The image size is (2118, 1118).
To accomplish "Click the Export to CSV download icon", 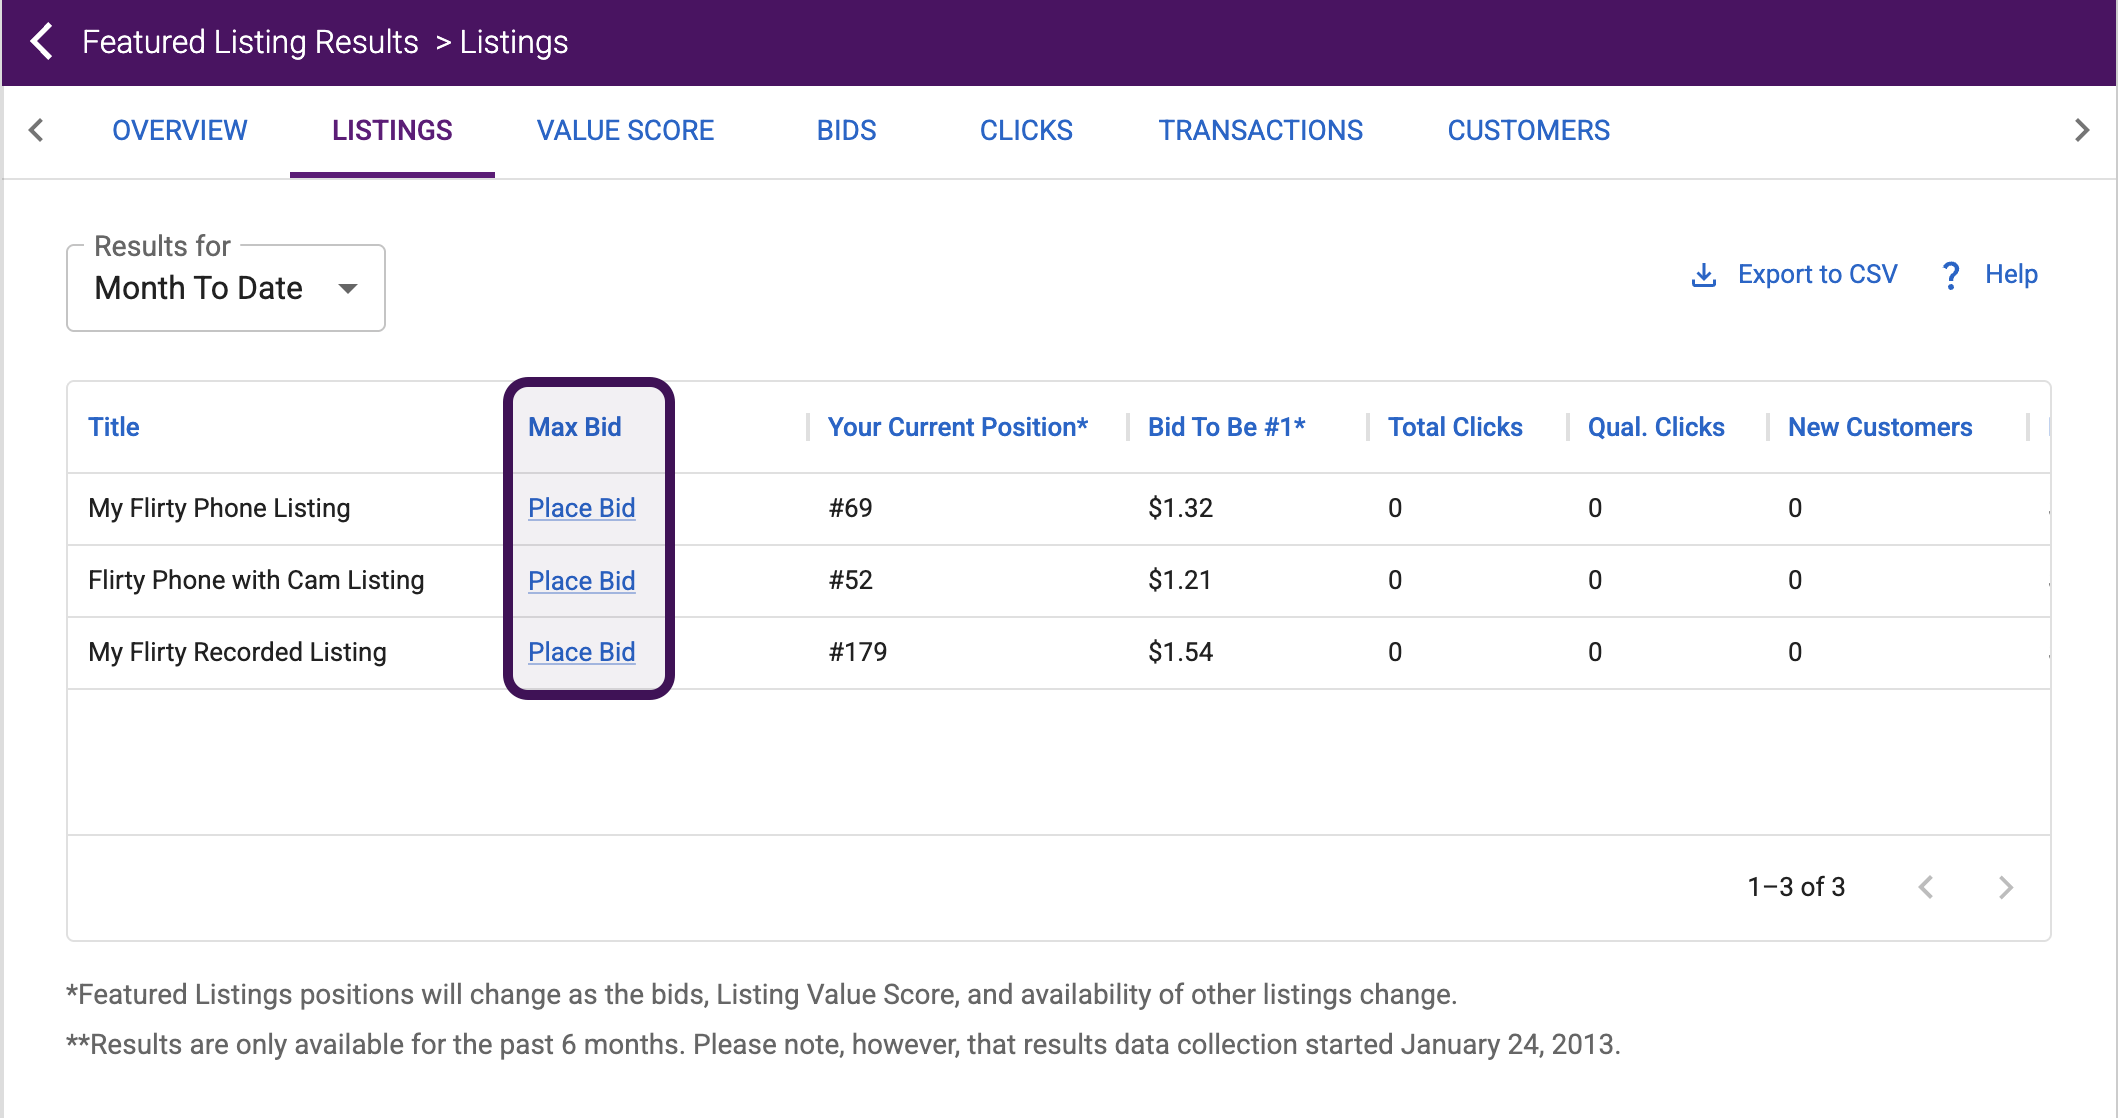I will point(1704,275).
